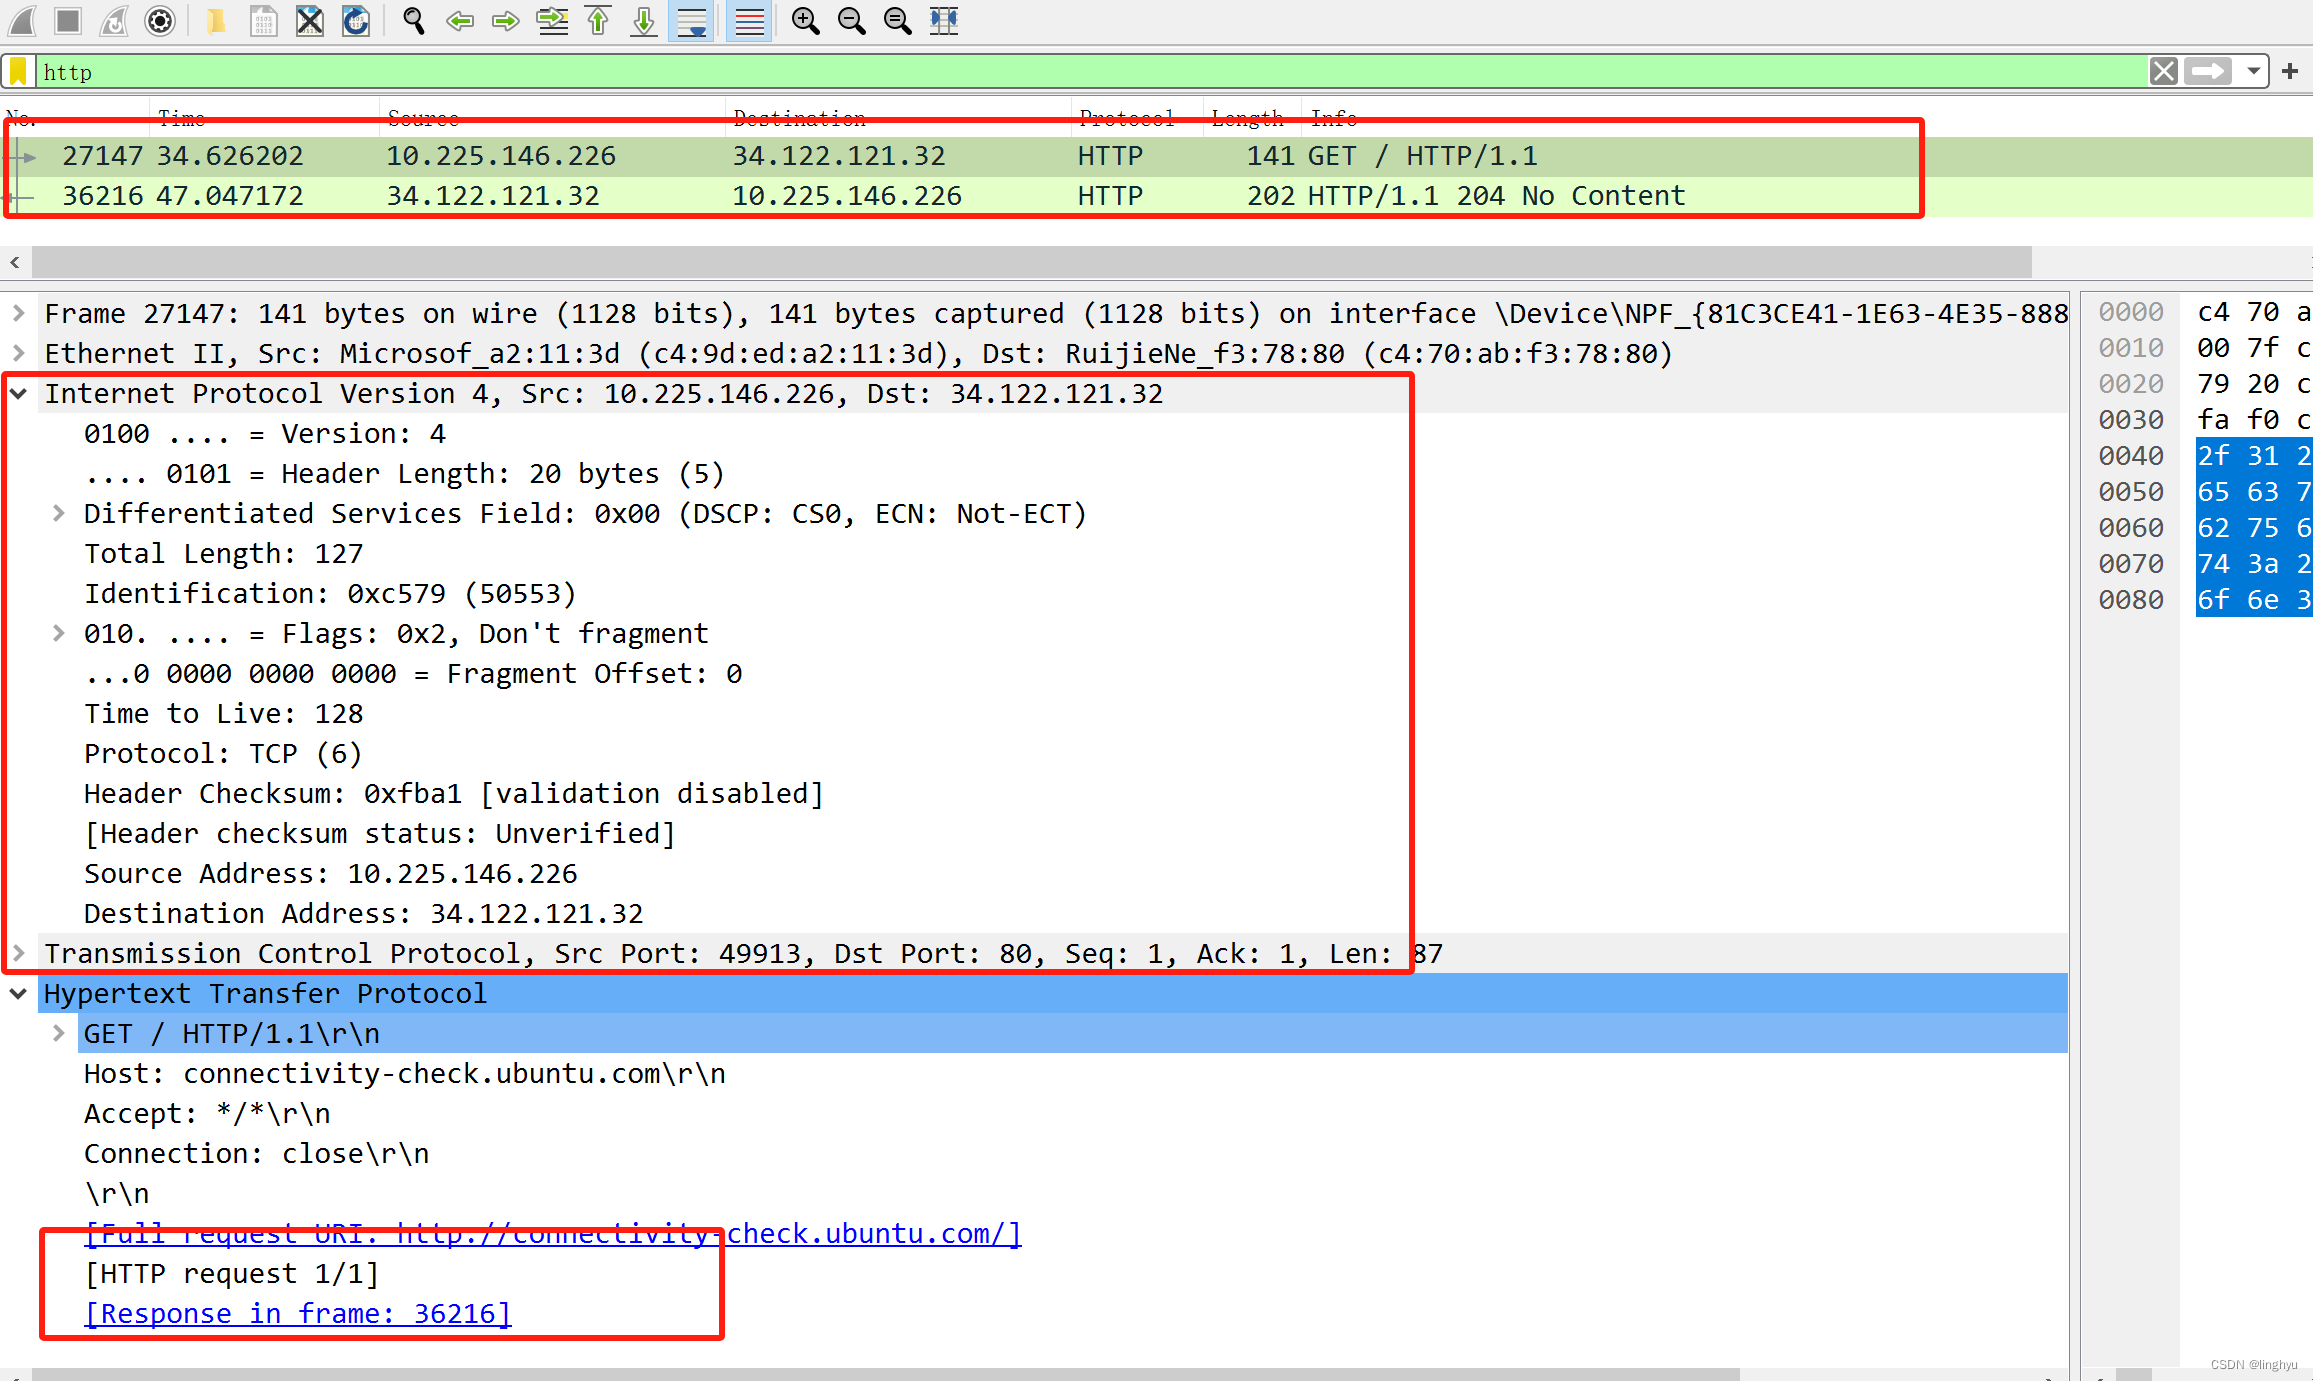Toggle auto-scroll during live capture
The height and width of the screenshot is (1381, 2313).
691,21
